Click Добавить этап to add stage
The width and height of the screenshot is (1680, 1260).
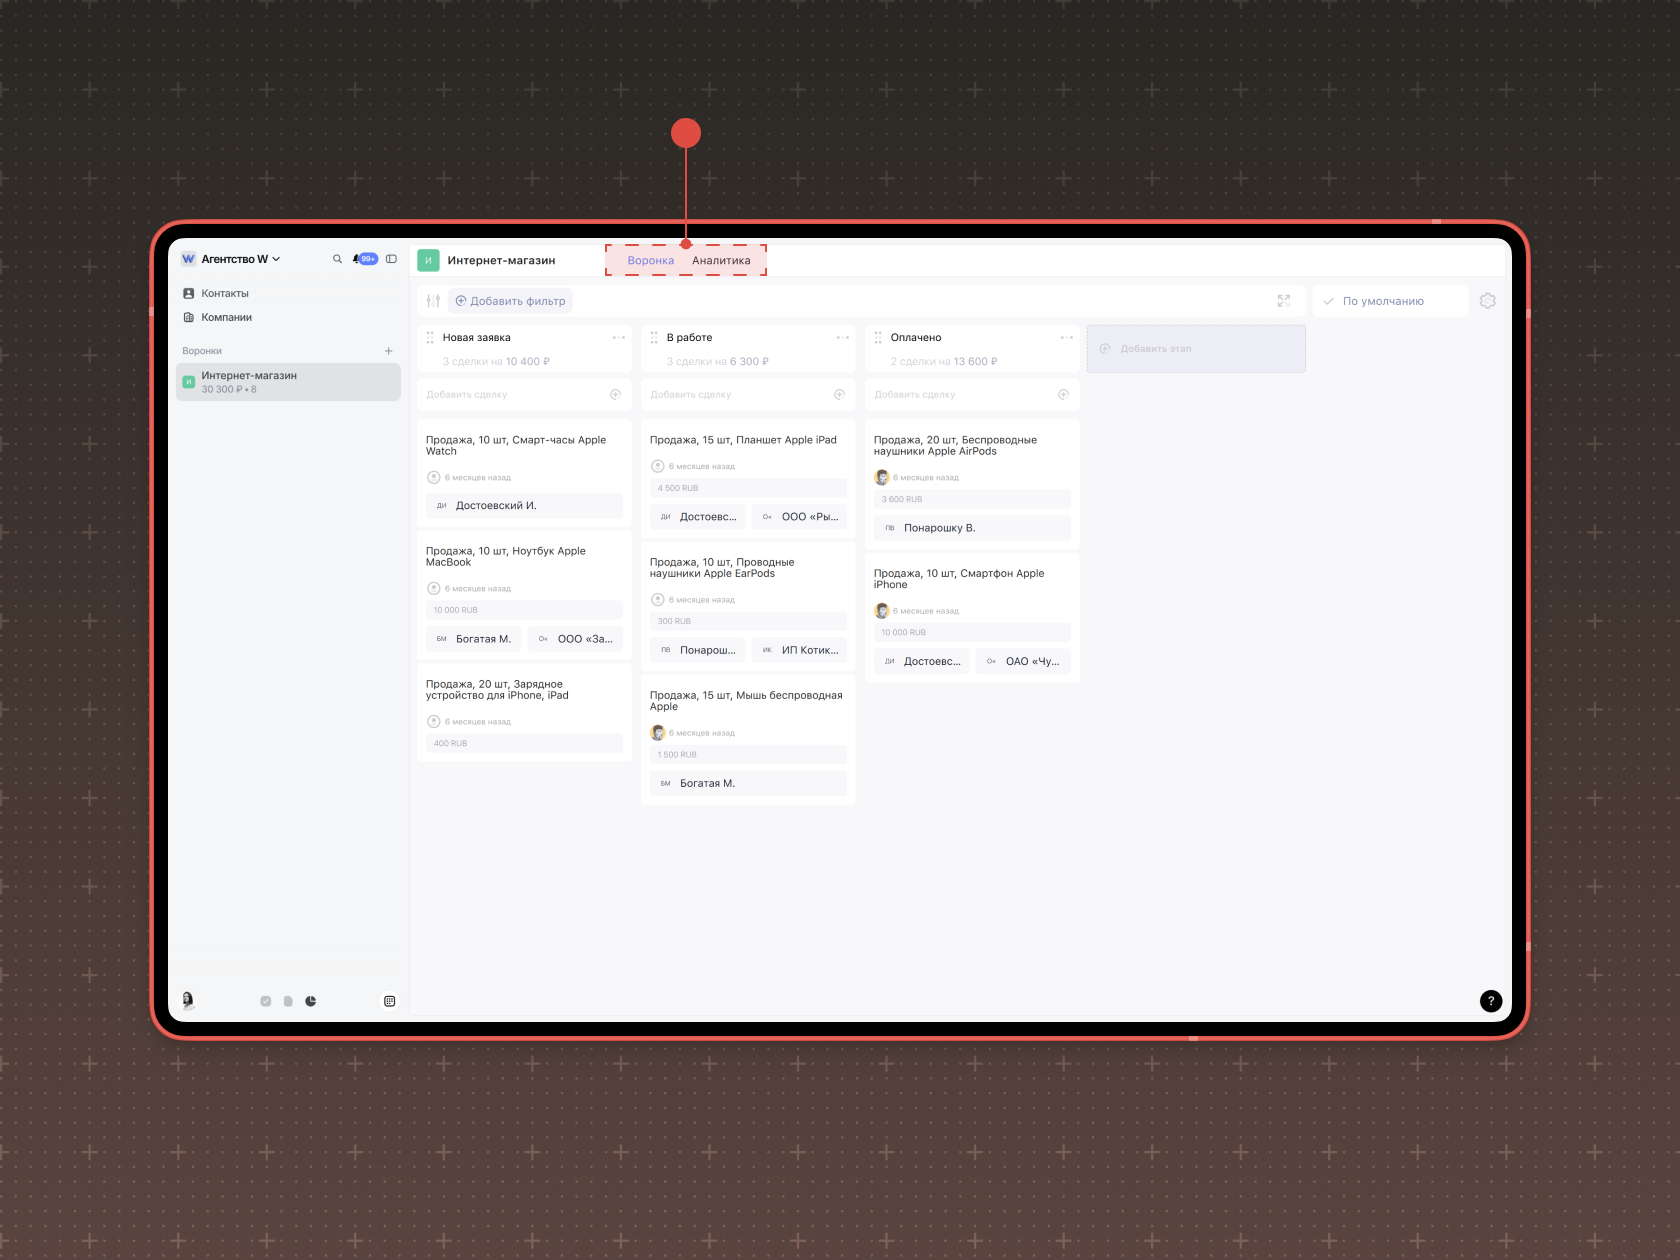(x=1196, y=349)
